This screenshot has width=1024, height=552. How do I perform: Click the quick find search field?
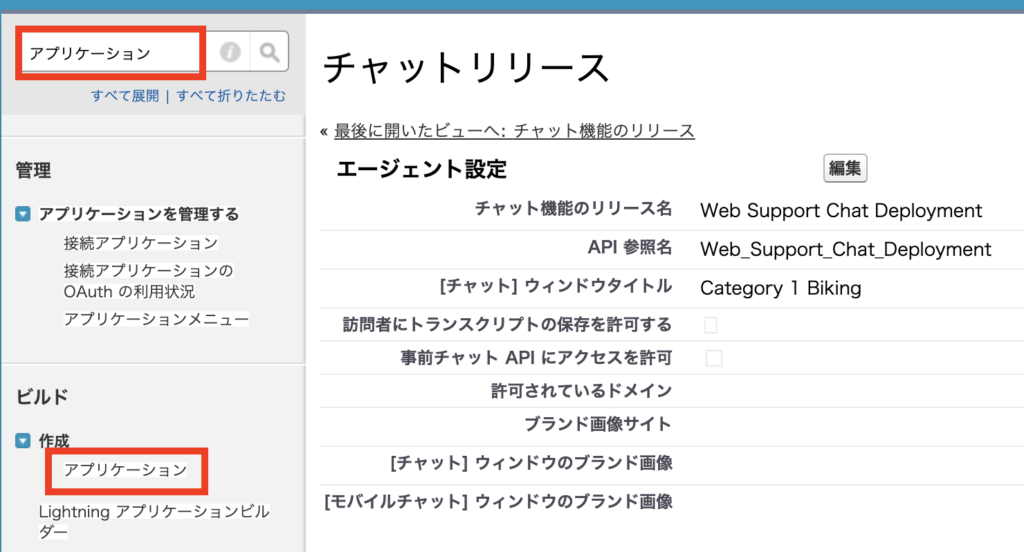(111, 52)
